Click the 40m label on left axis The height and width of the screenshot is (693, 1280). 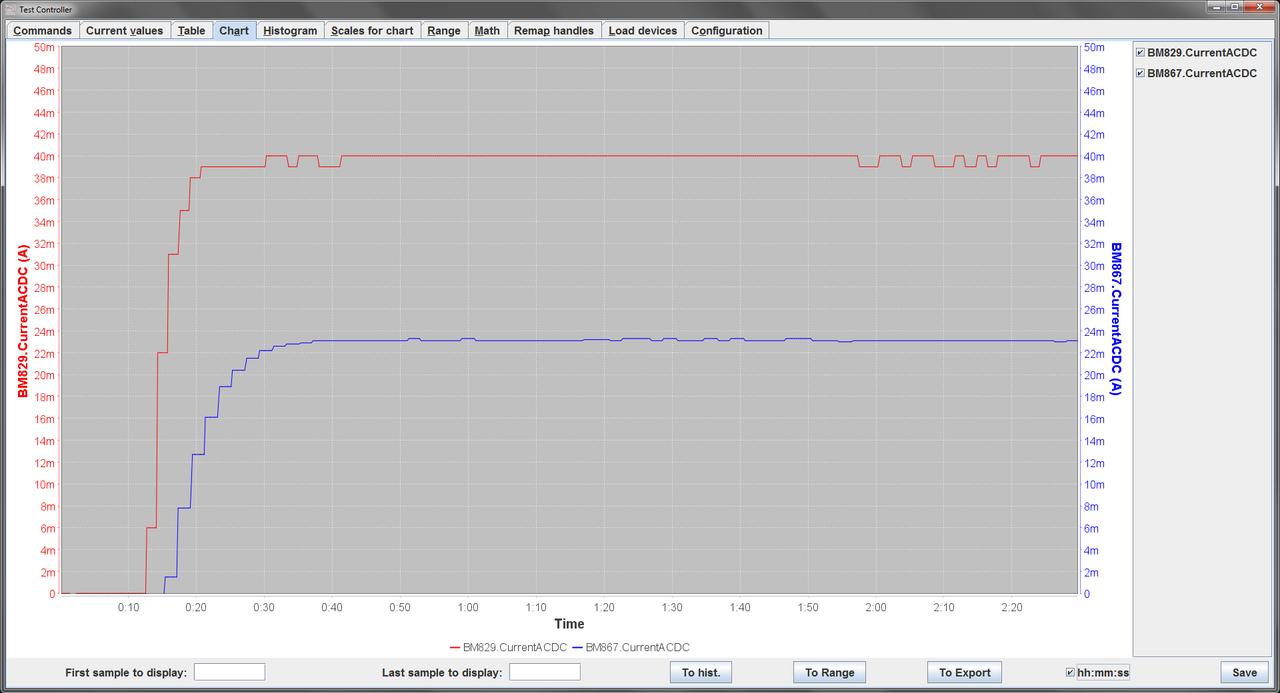(x=45, y=157)
